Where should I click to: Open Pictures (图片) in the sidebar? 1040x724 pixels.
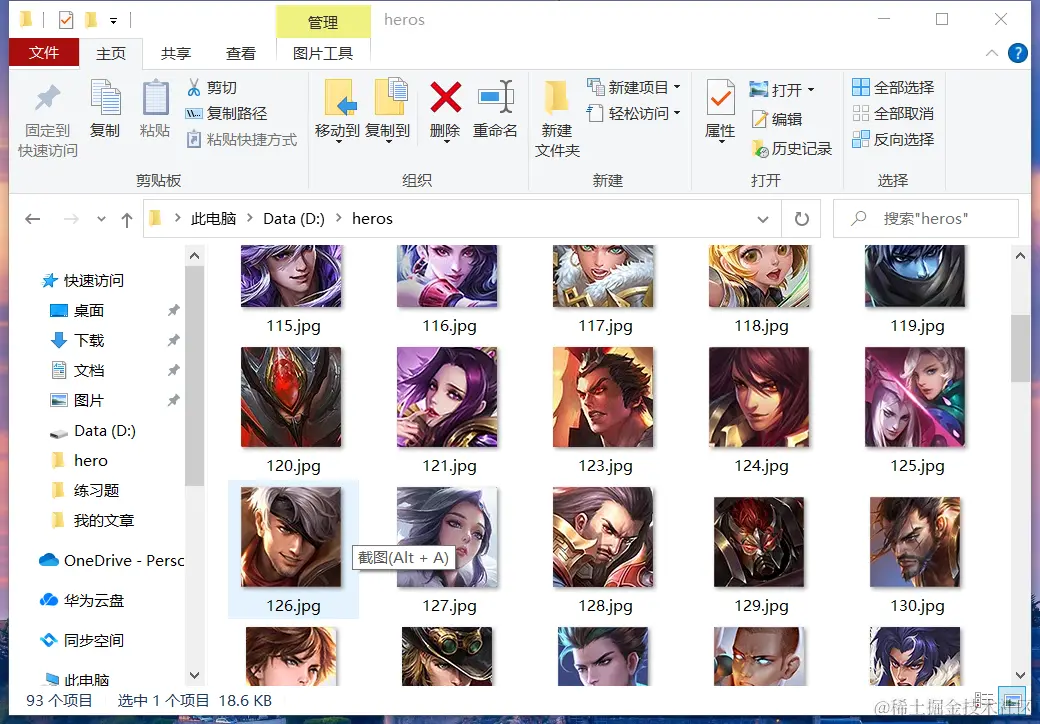[77, 400]
